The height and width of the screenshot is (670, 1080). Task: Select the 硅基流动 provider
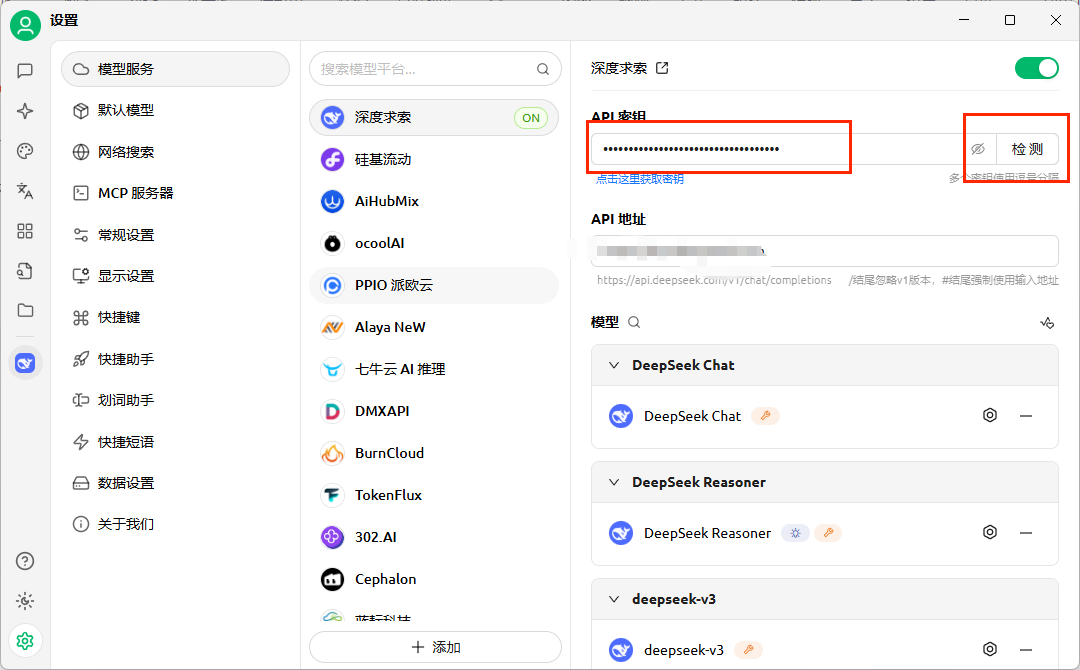(x=434, y=160)
